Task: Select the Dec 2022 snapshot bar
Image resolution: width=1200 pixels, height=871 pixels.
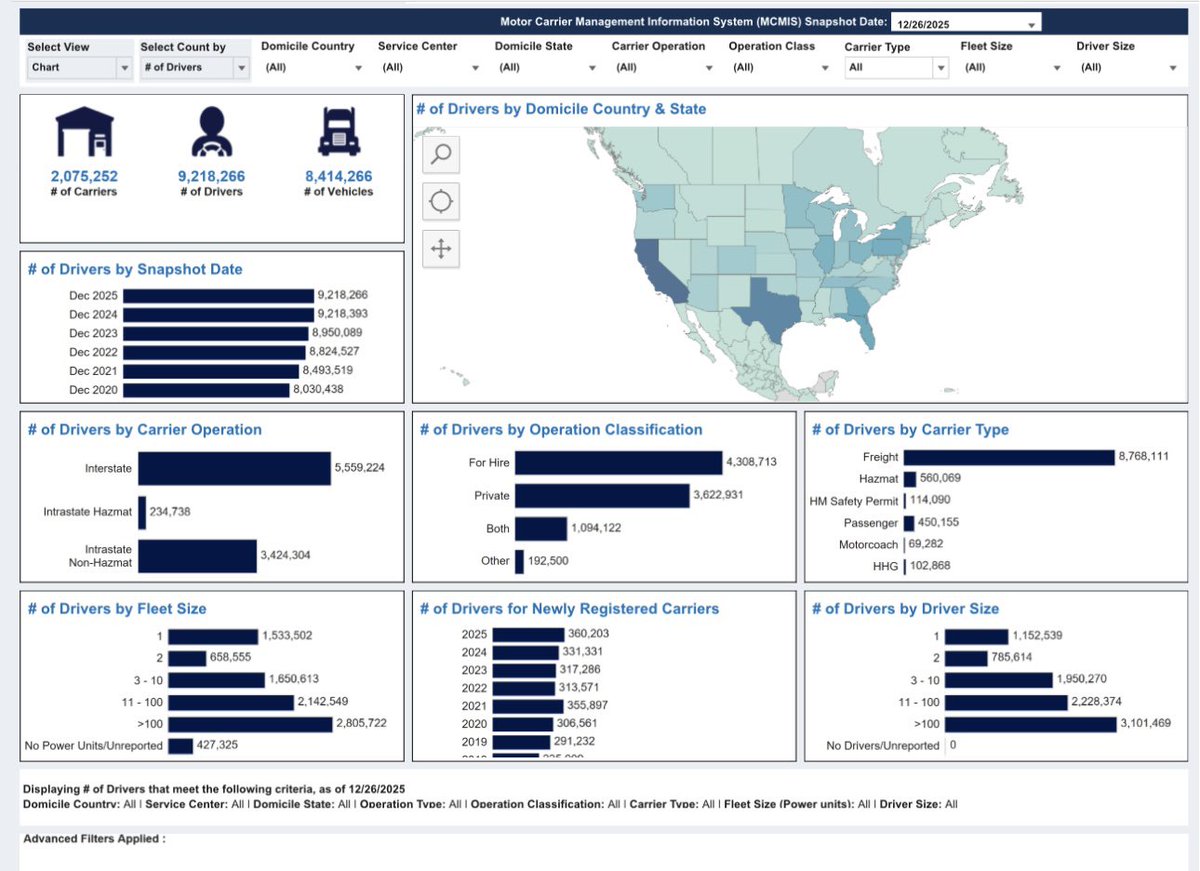Action: [215, 352]
